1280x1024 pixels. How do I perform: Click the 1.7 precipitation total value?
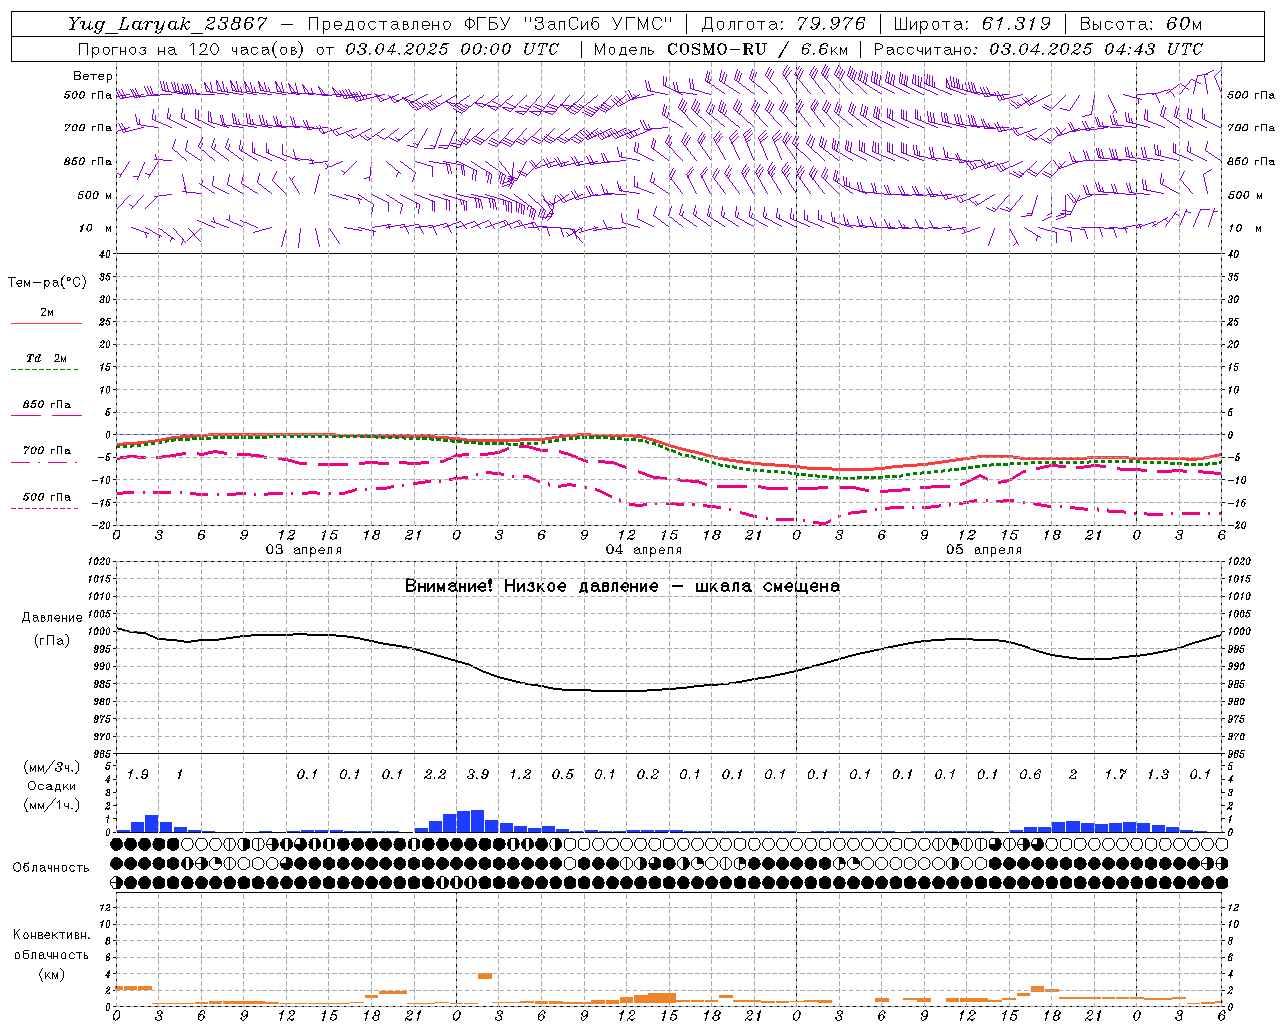pyautogui.click(x=1115, y=775)
